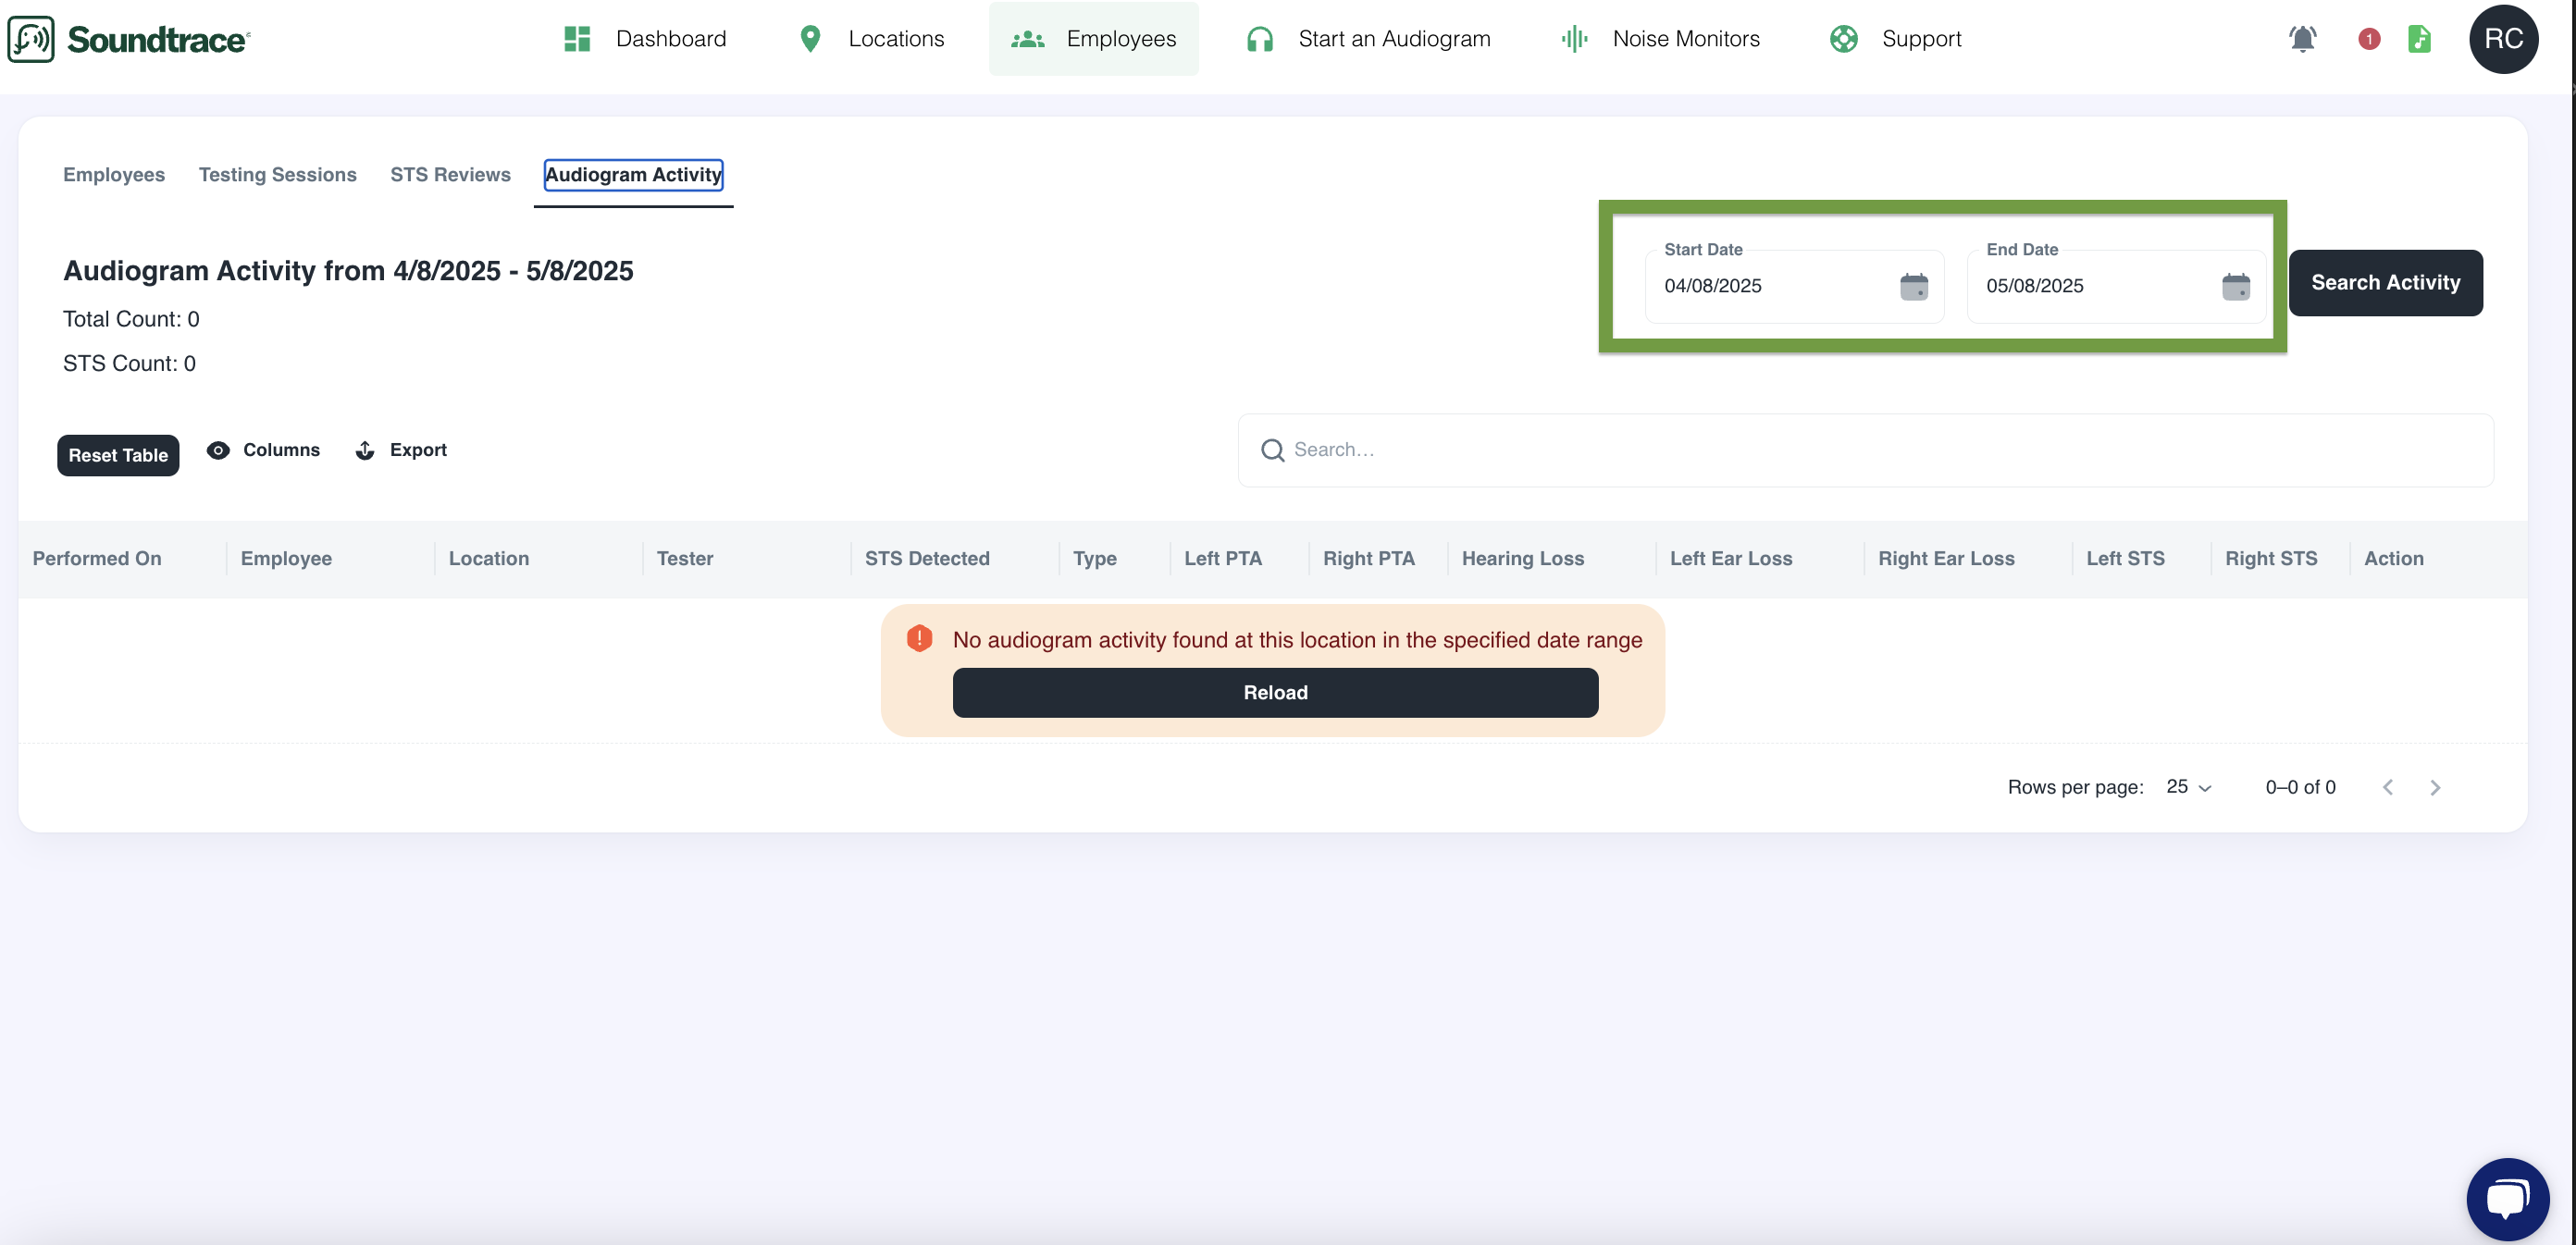This screenshot has width=2576, height=1245.
Task: Sort by the Hearing Loss column
Action: coord(1522,559)
